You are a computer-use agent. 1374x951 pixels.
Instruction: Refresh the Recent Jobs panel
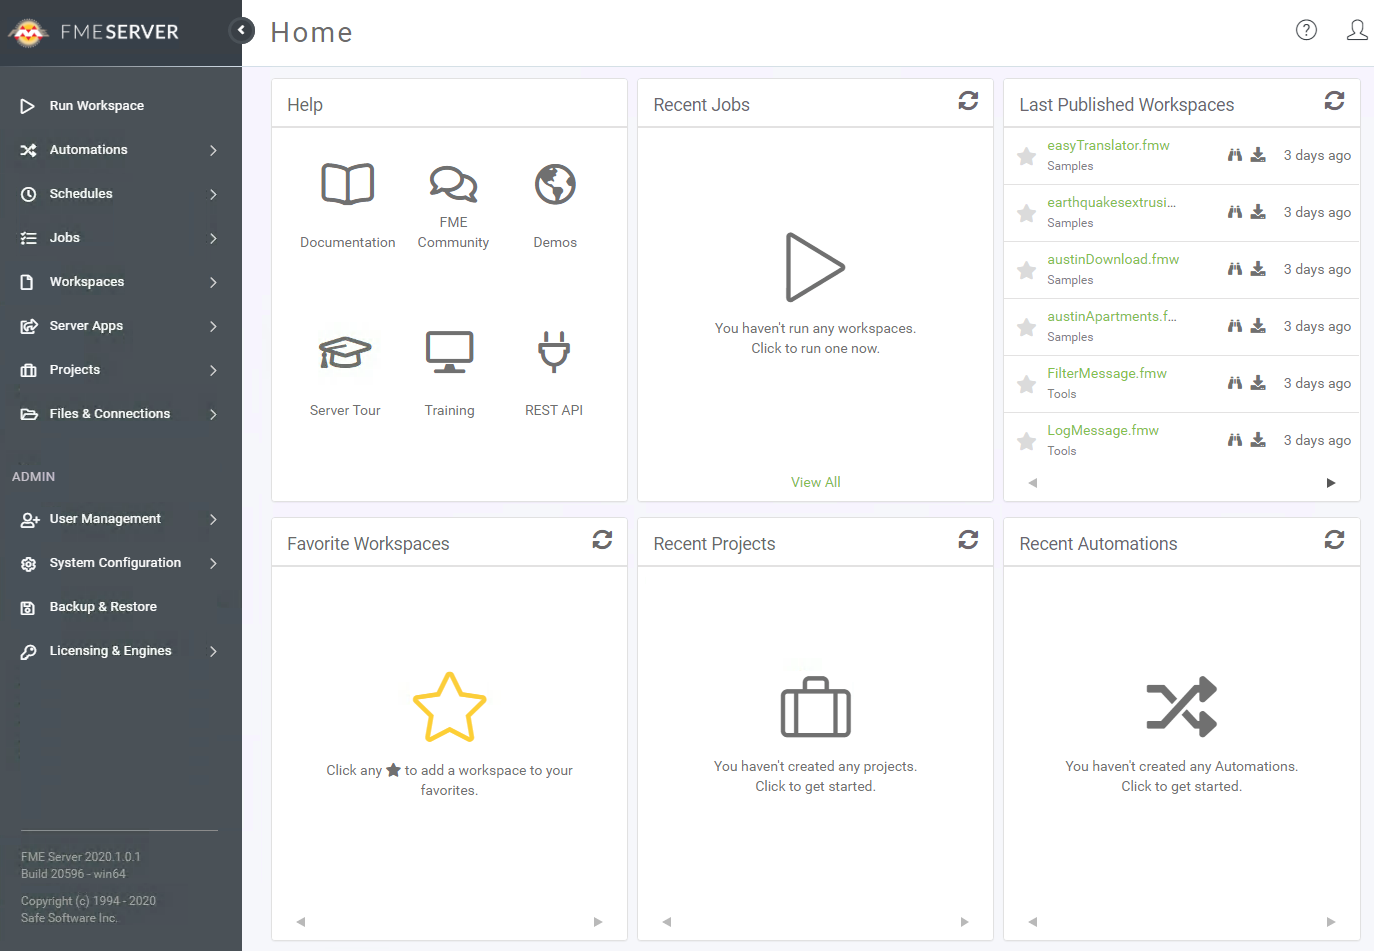(x=968, y=101)
